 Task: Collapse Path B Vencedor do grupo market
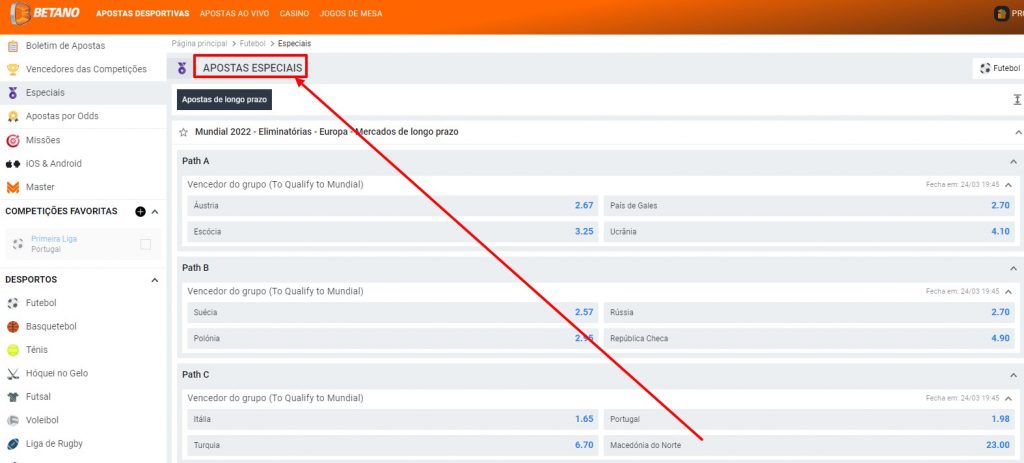1008,291
